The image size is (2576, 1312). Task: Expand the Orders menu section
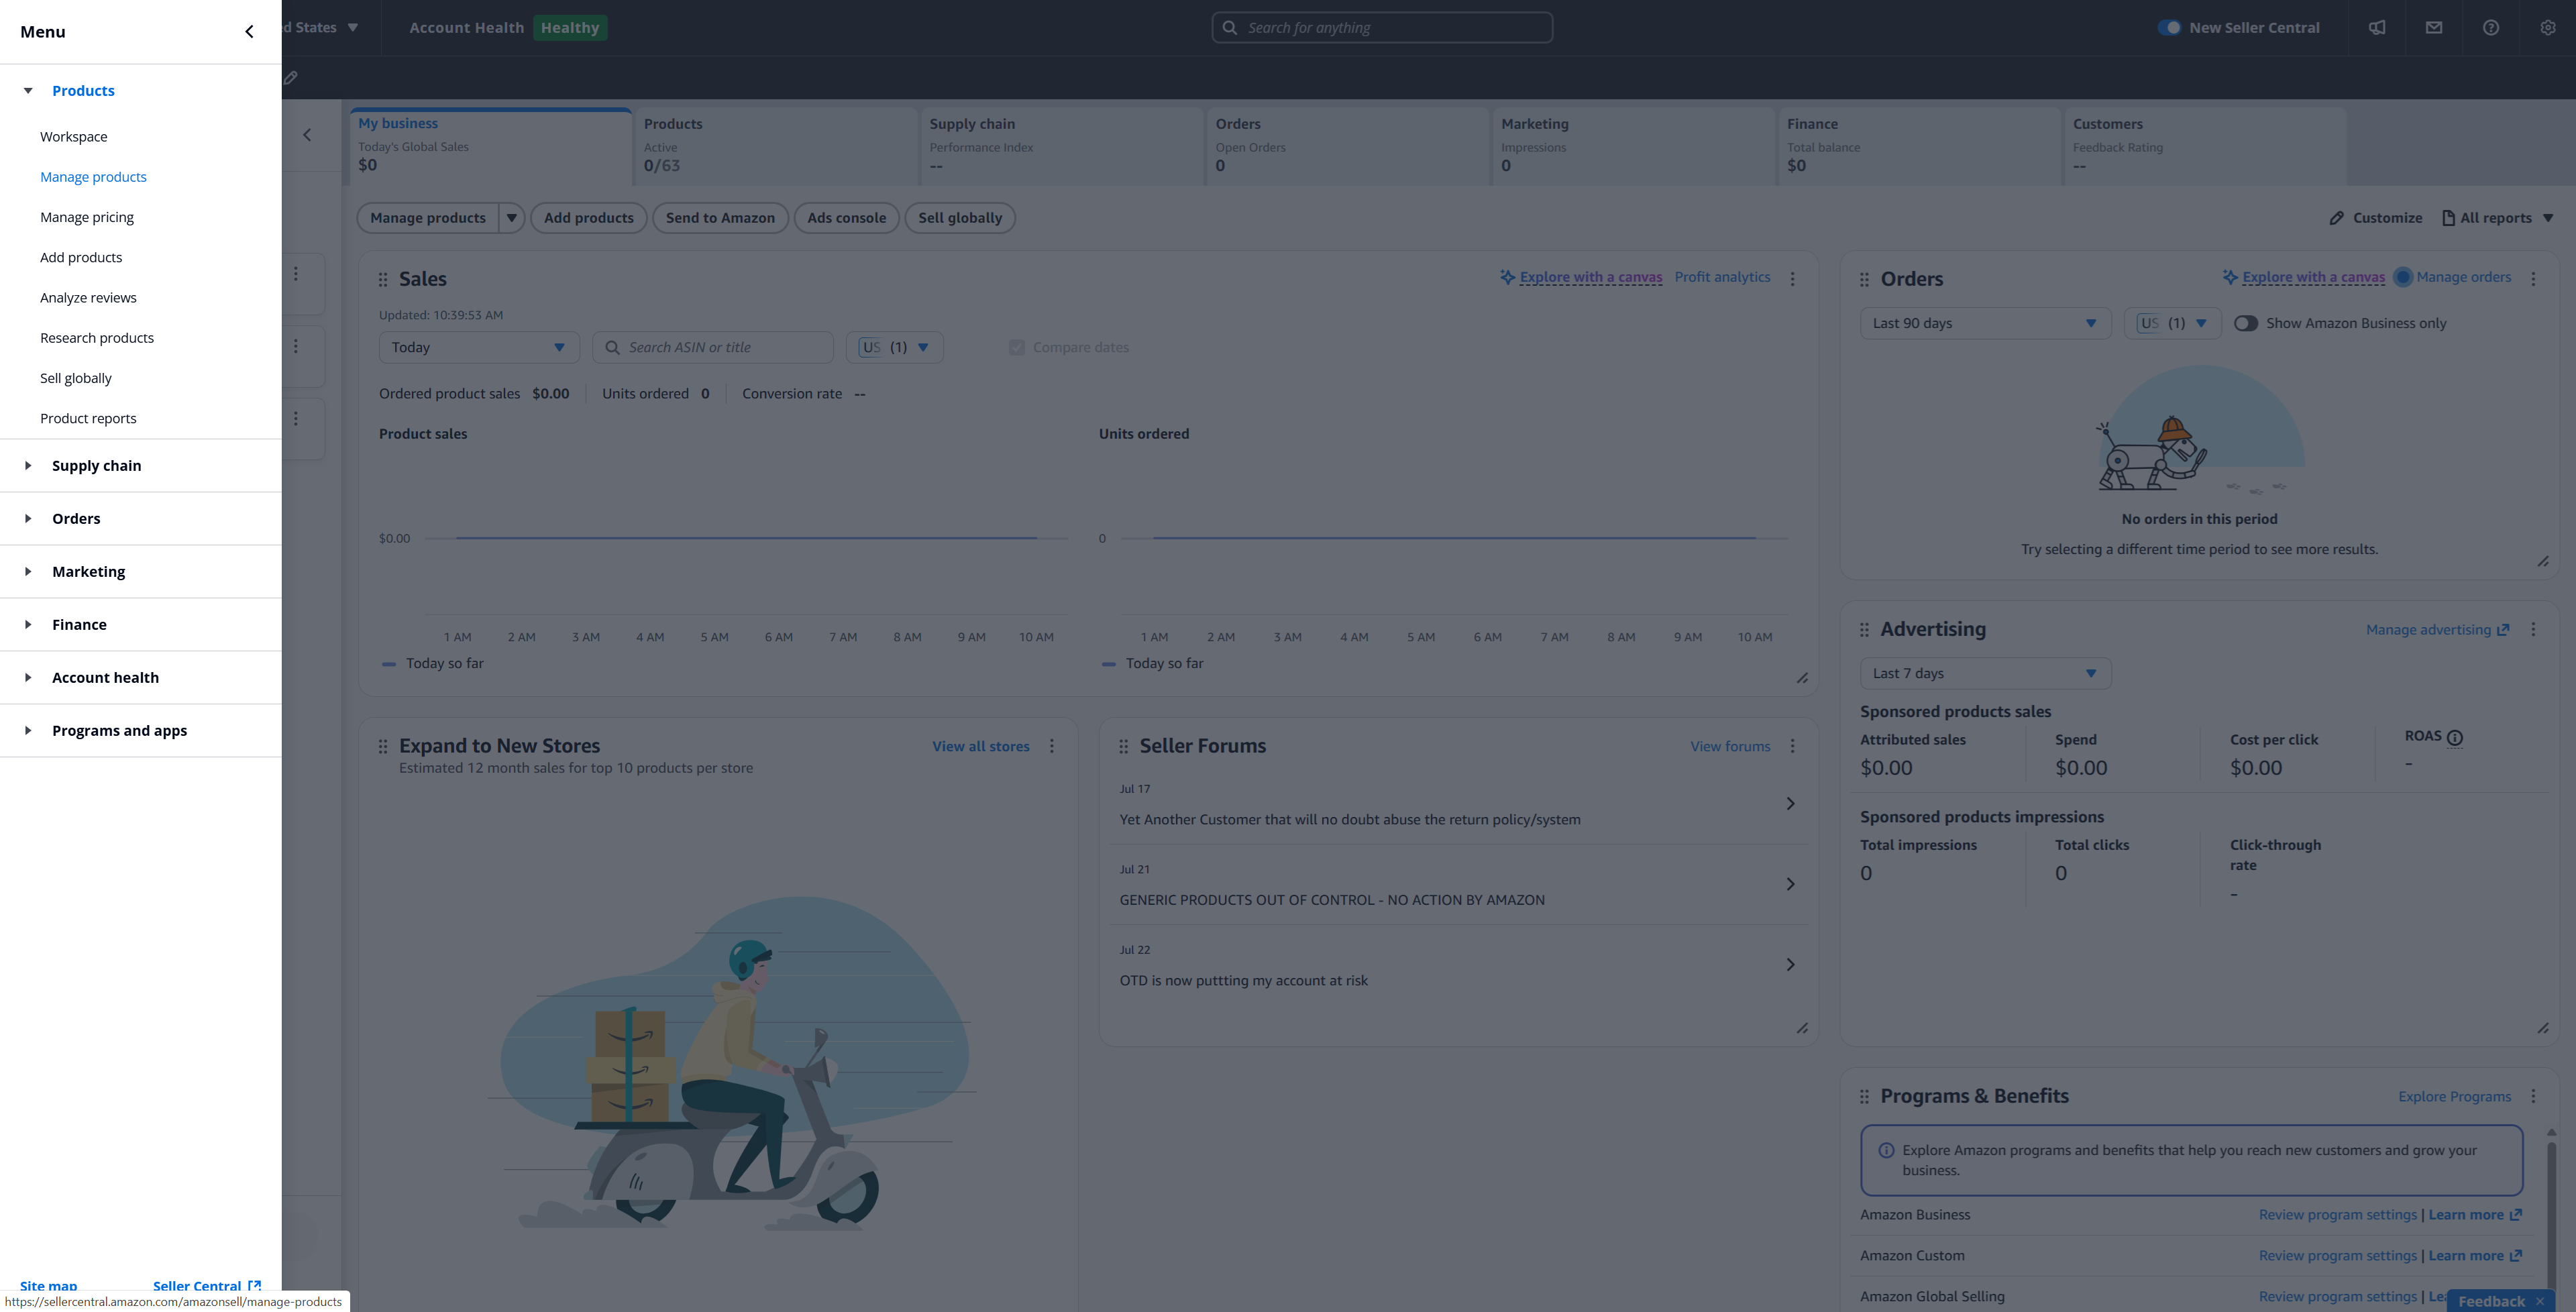(x=28, y=519)
